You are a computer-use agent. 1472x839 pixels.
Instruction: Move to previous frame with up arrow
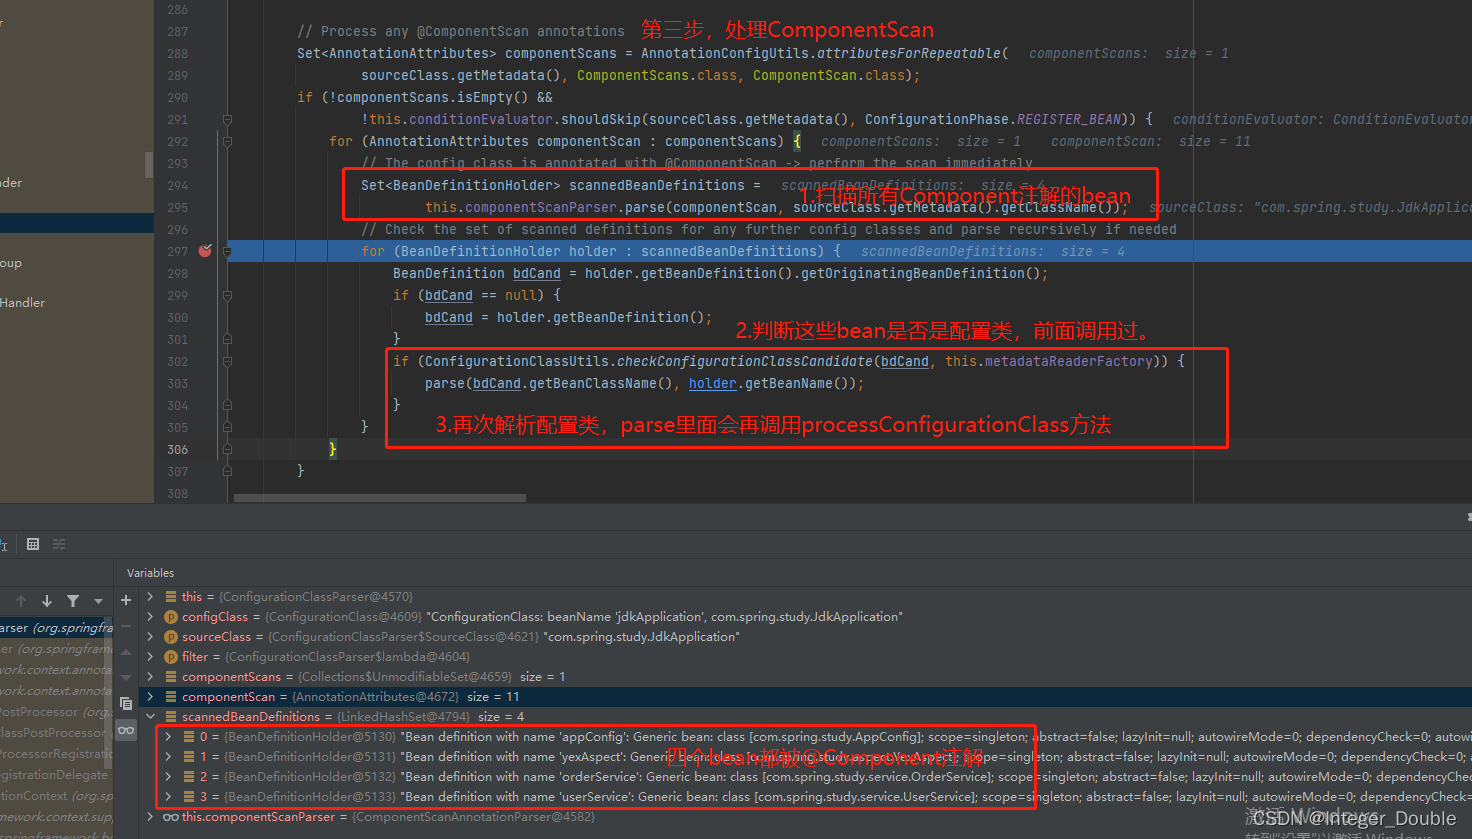tap(21, 601)
